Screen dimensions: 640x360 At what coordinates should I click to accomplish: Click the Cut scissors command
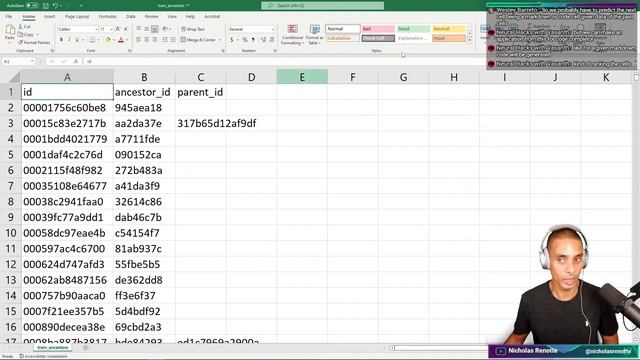pyautogui.click(x=24, y=27)
